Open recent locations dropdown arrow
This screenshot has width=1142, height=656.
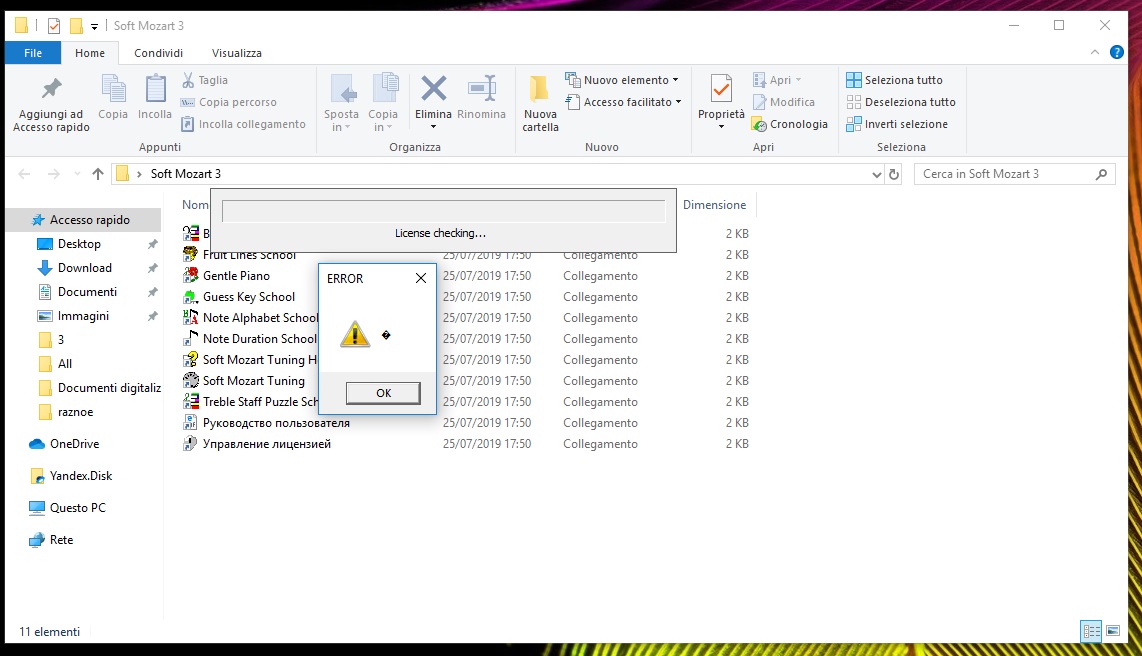[x=77, y=174]
